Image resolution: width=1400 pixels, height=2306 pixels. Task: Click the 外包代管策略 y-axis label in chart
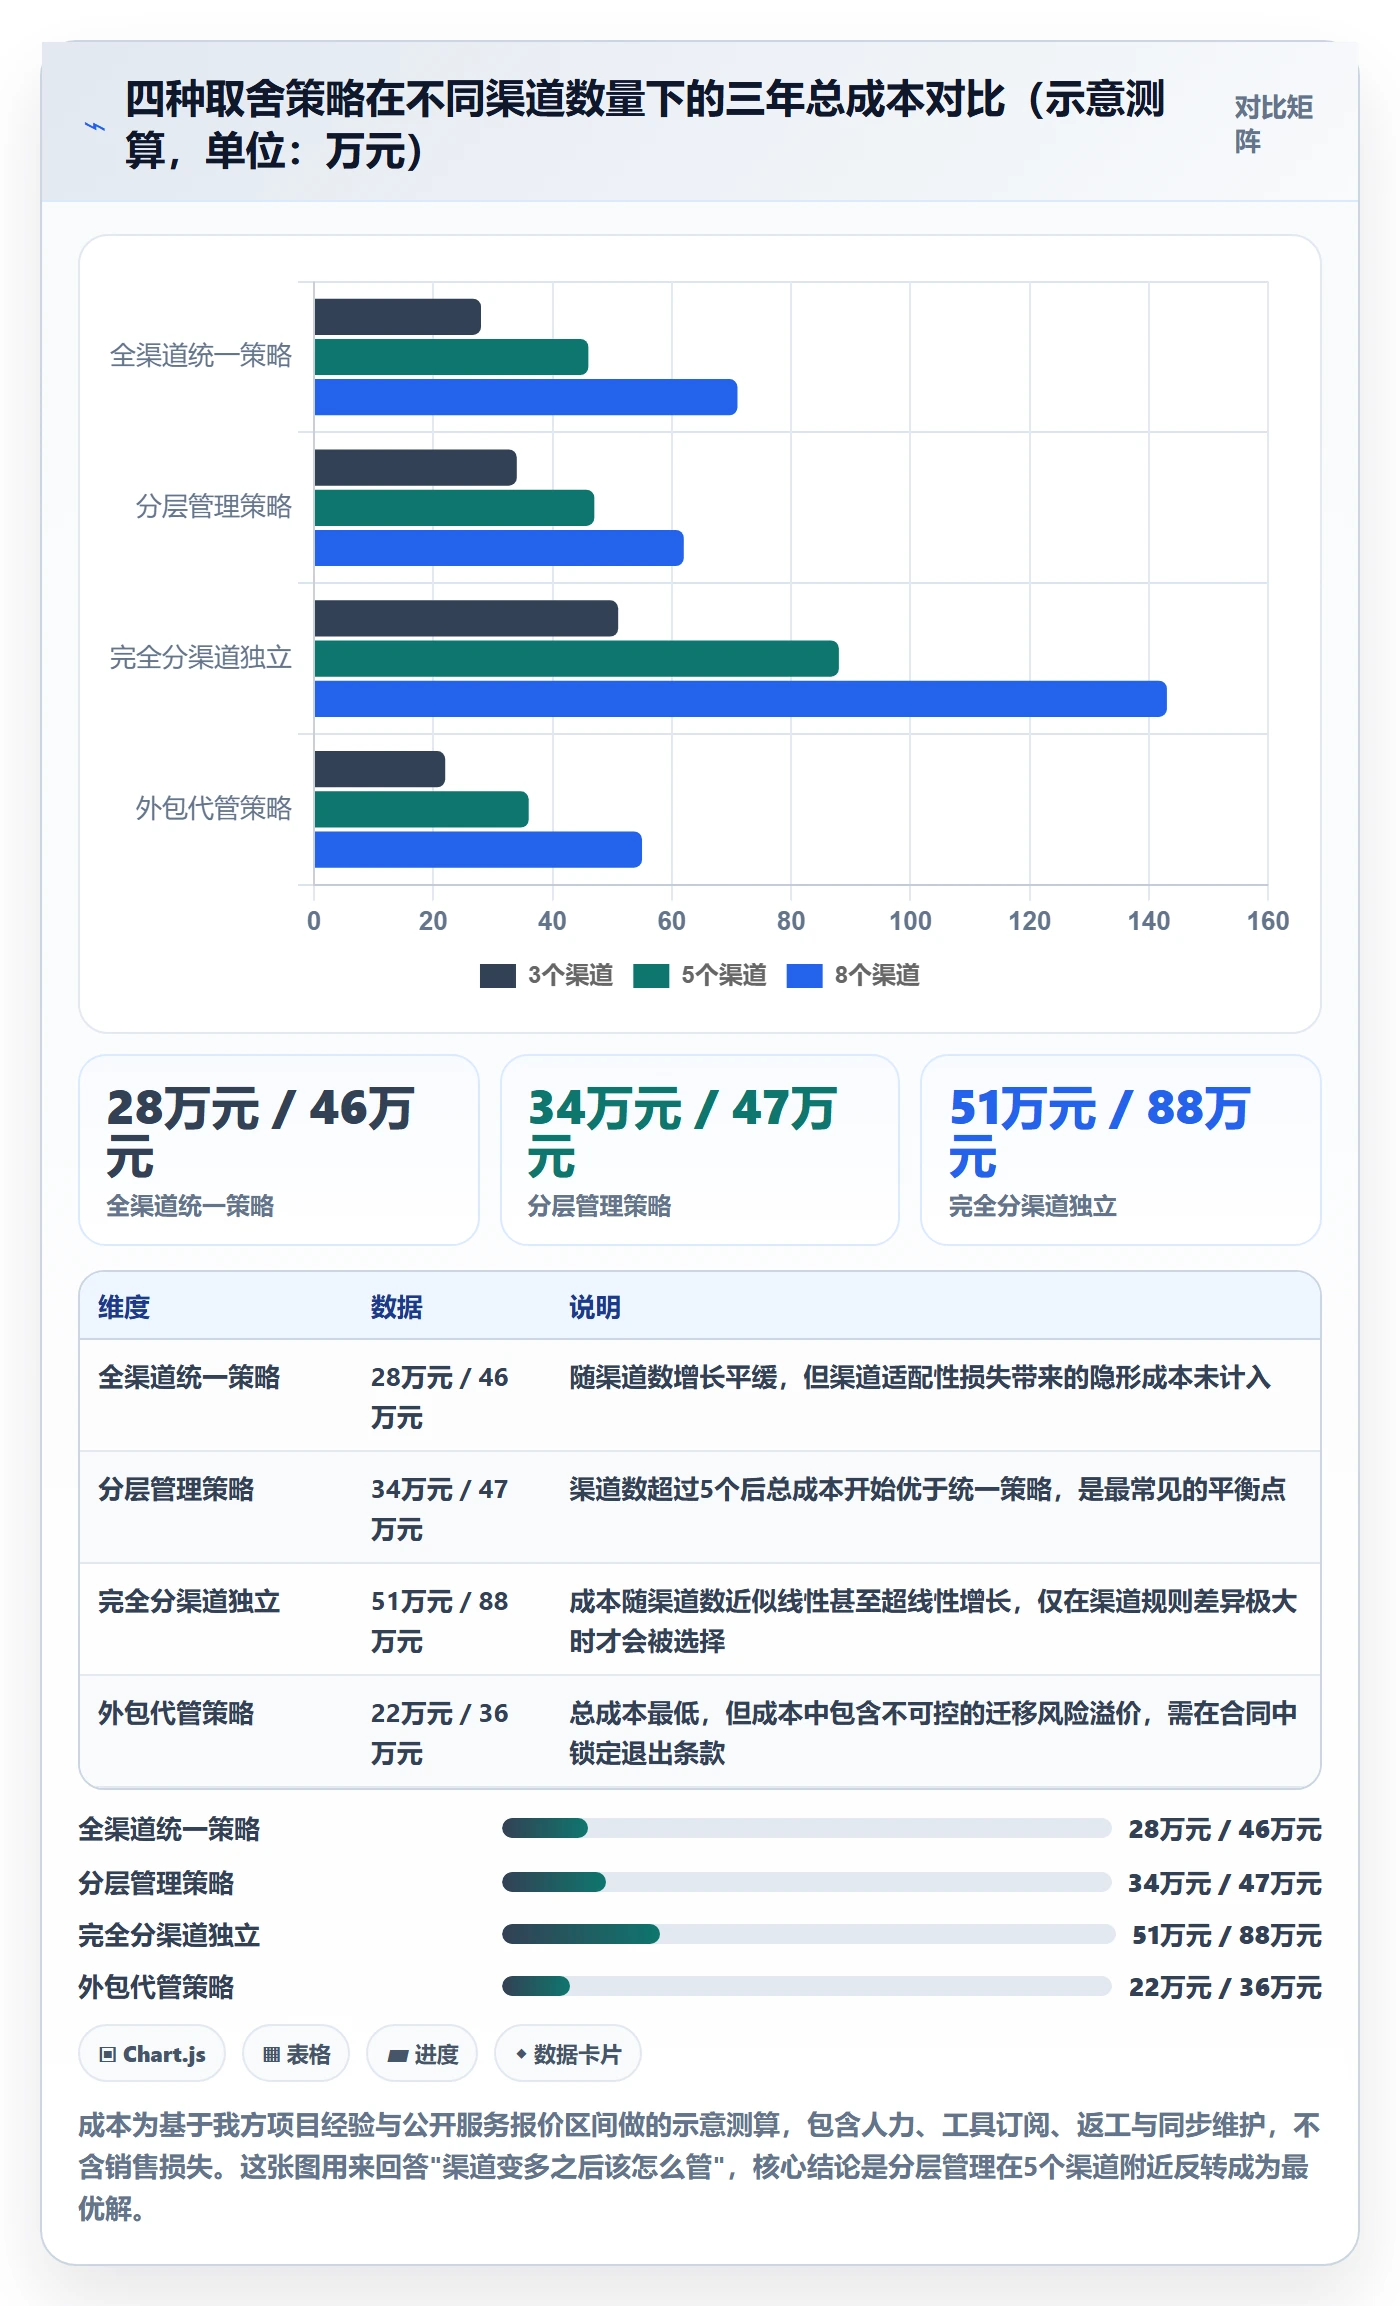(x=214, y=808)
